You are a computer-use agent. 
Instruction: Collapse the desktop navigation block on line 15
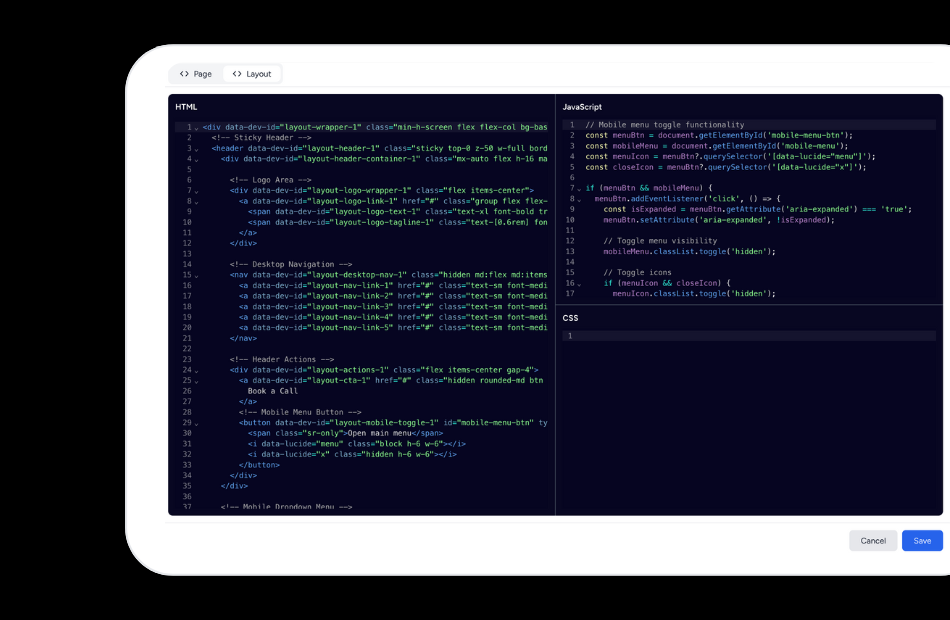(x=196, y=274)
